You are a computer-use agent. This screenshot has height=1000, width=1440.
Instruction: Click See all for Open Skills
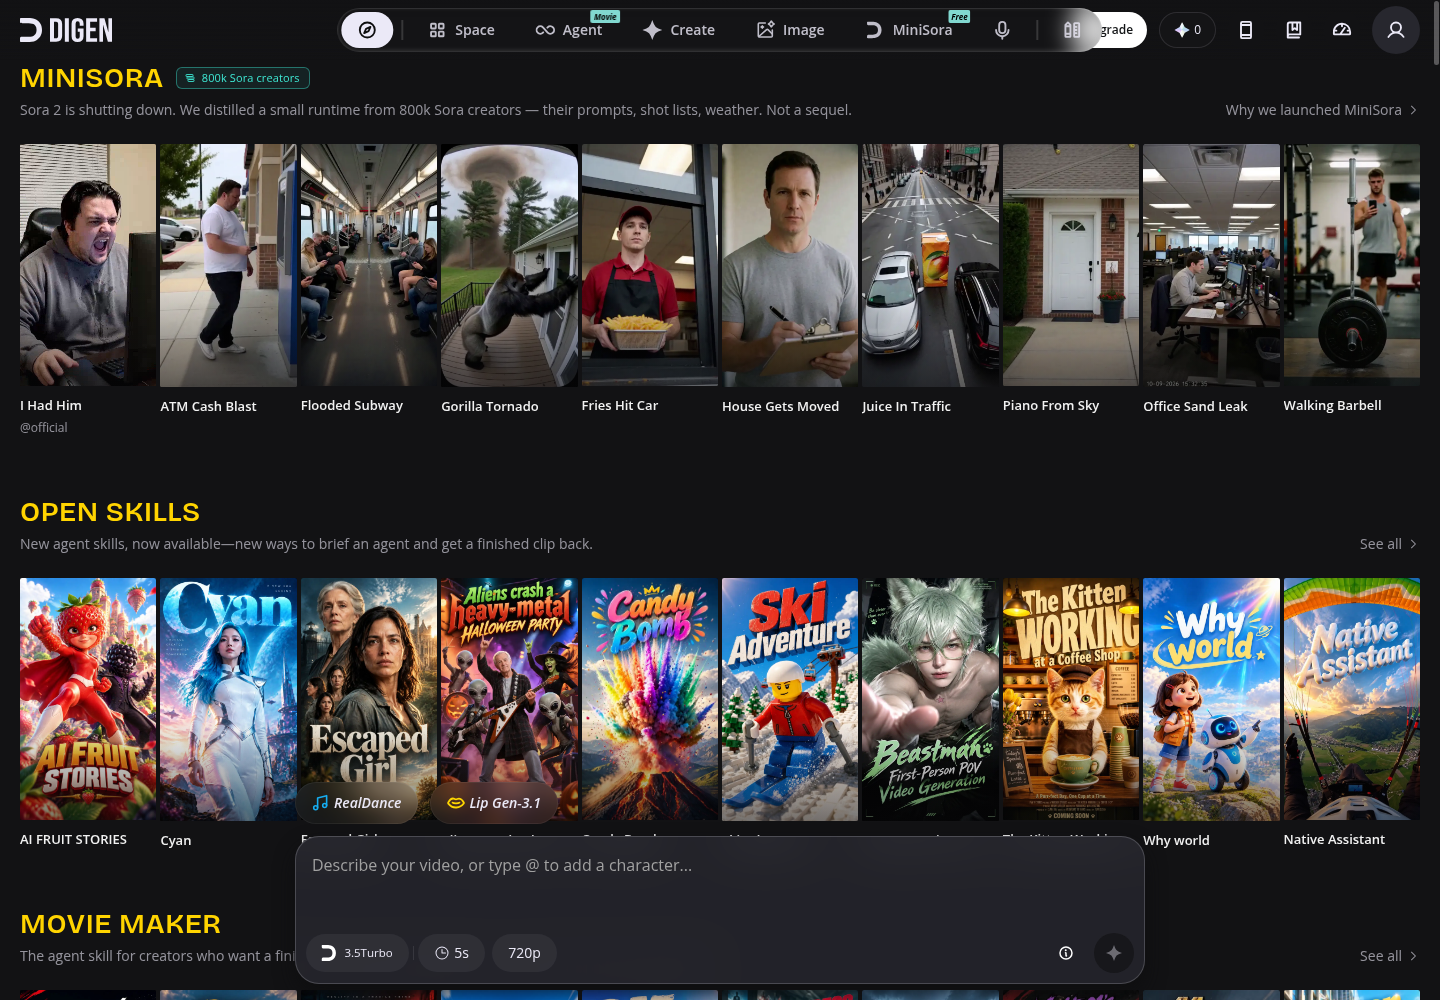click(1388, 544)
